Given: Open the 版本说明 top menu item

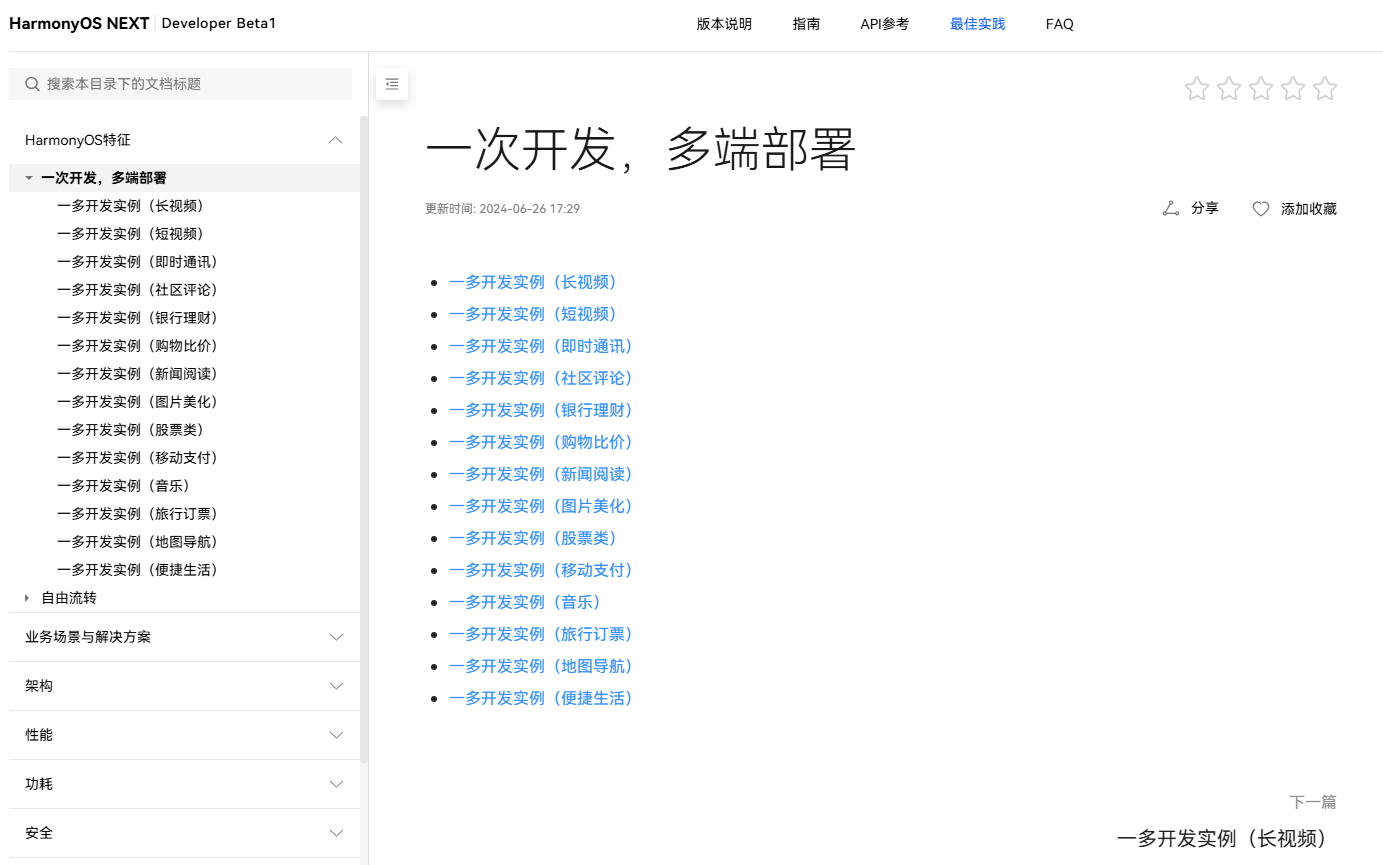Looking at the screenshot, I should click(724, 24).
